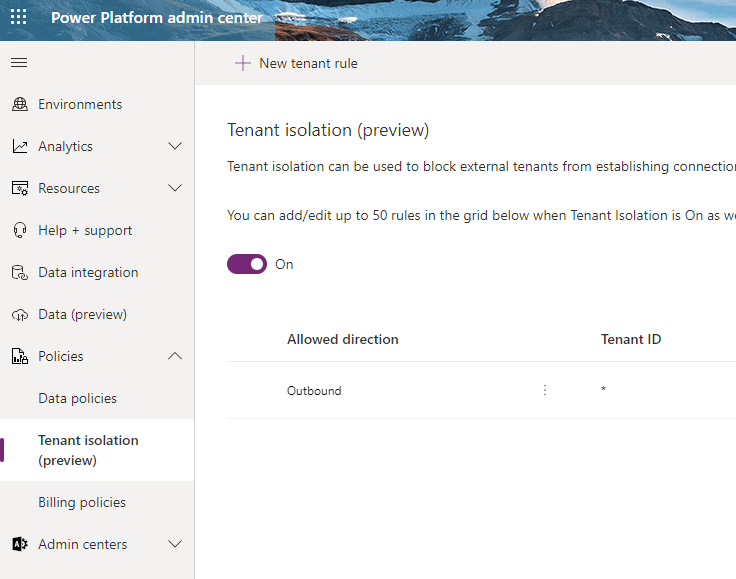The image size is (736, 579).
Task: Click the Data (preview) cloud icon
Action: (x=20, y=315)
